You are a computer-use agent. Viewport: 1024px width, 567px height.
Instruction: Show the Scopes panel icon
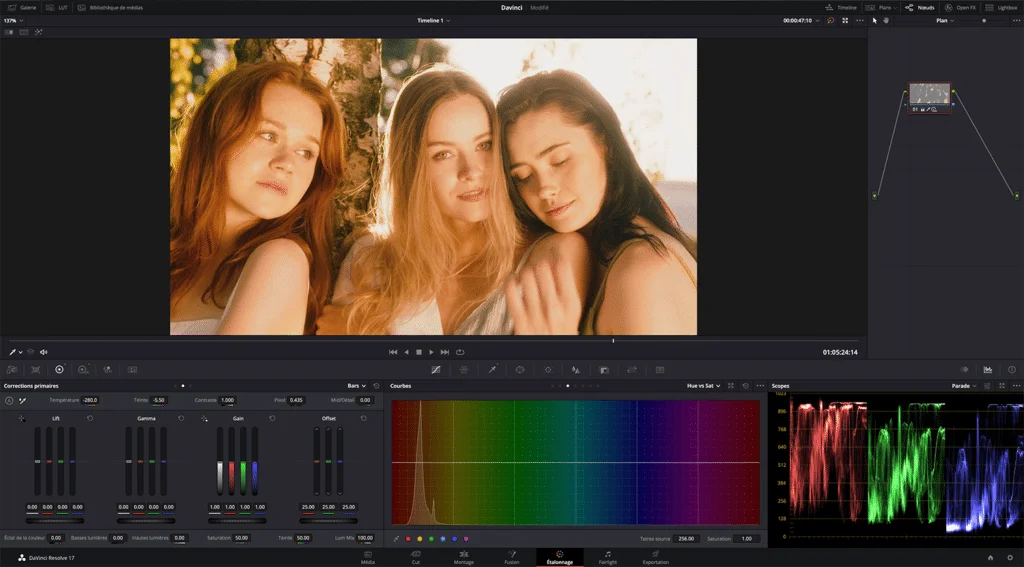click(x=987, y=370)
